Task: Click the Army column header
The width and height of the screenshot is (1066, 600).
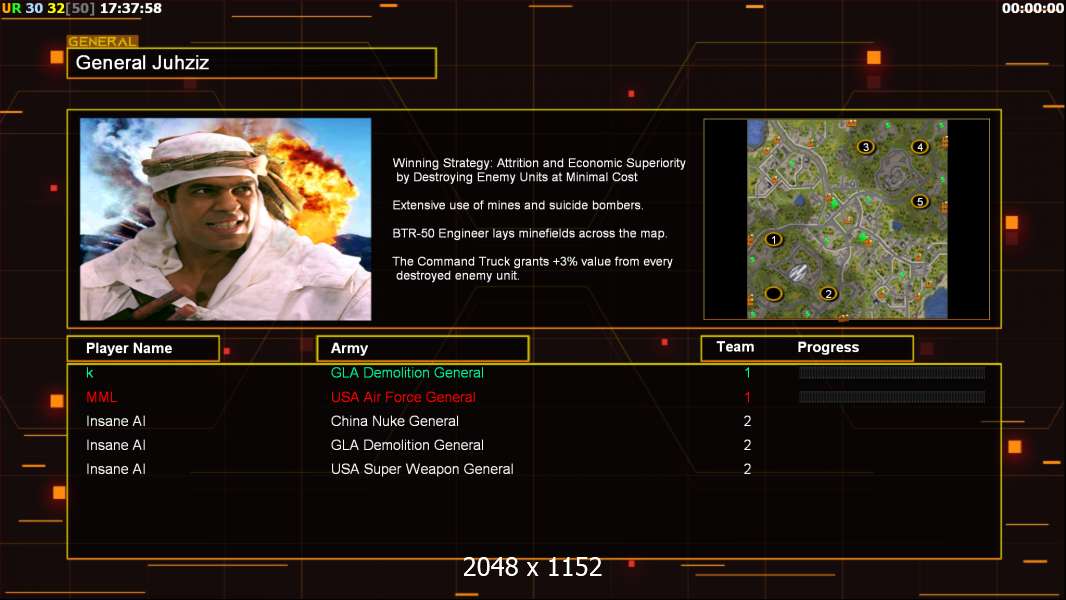Action: click(x=423, y=349)
